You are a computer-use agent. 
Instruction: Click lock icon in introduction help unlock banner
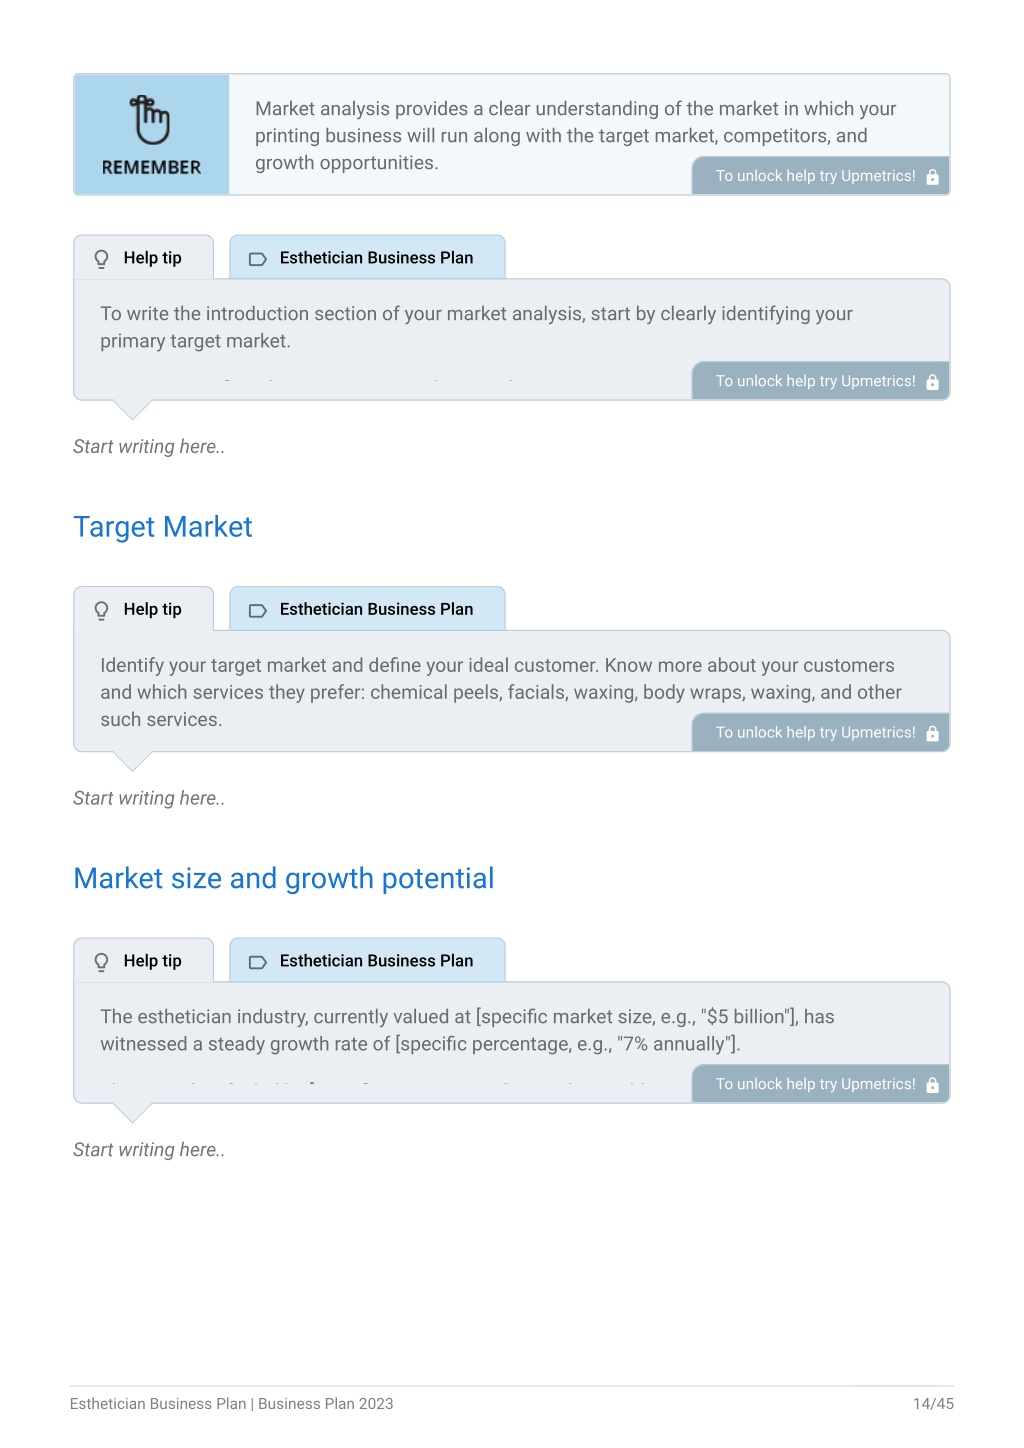933,382
